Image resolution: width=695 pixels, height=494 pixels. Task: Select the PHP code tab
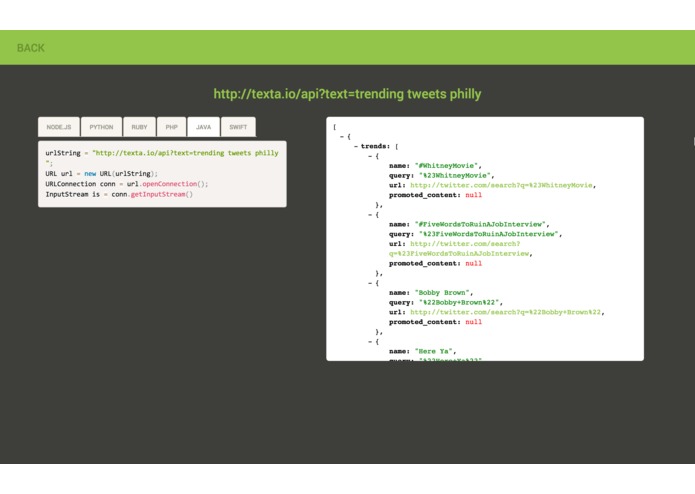172,127
